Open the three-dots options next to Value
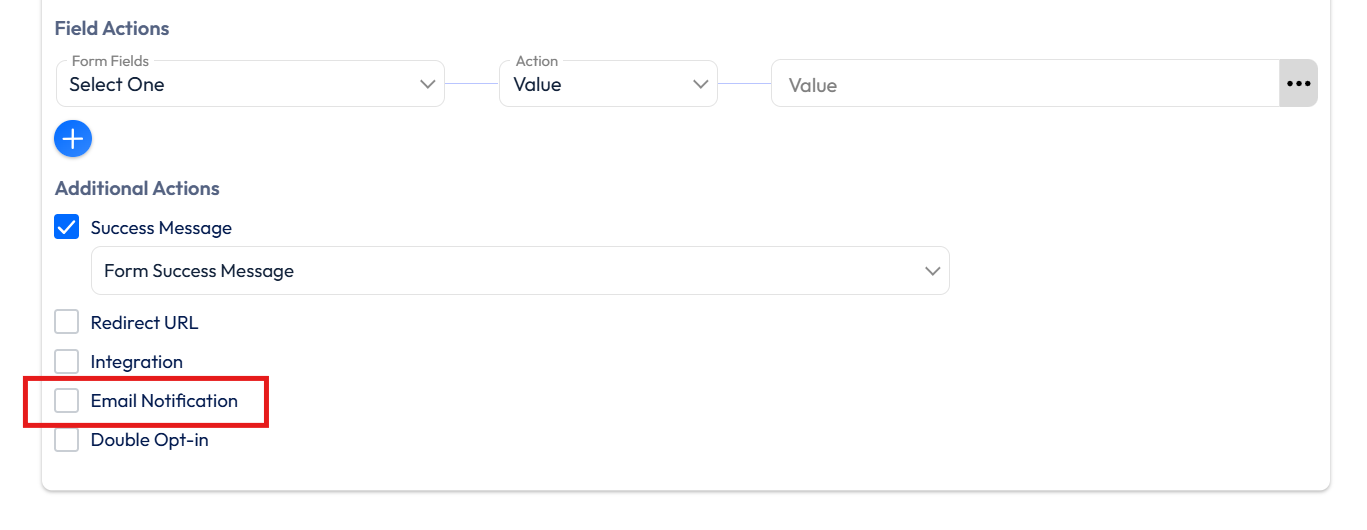The width and height of the screenshot is (1367, 530). tap(1298, 84)
